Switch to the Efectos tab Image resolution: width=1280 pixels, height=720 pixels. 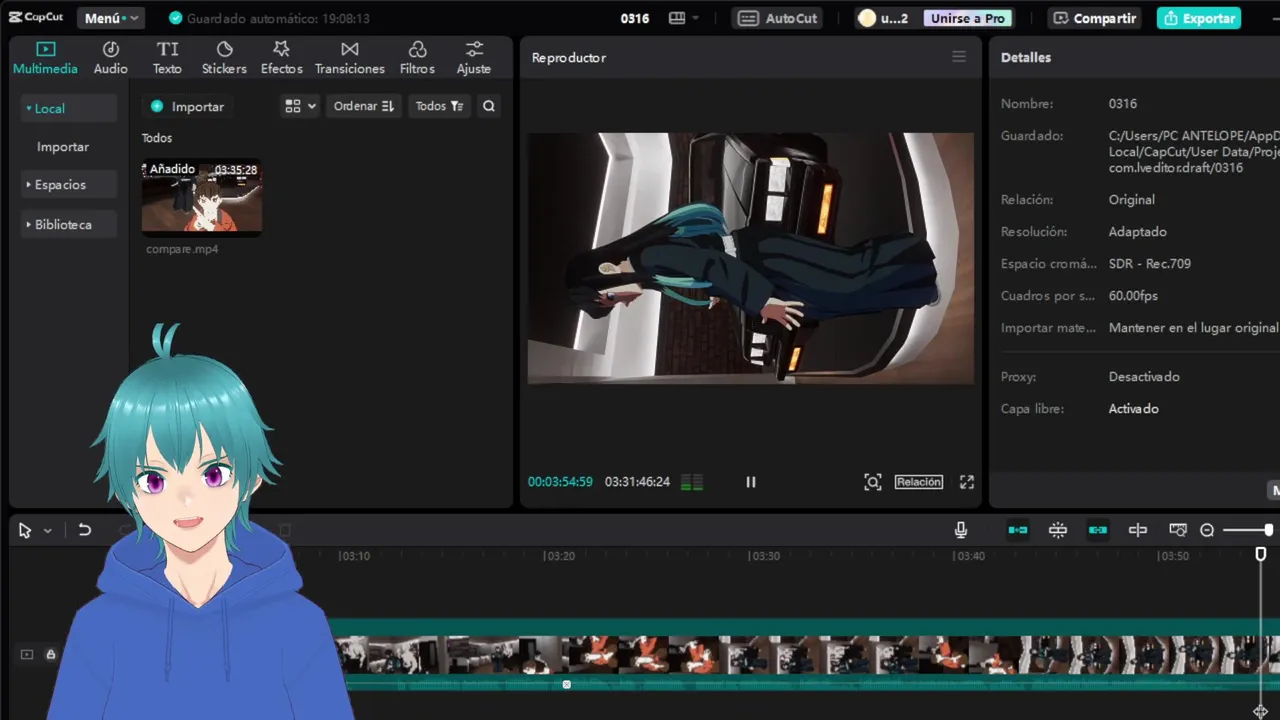pos(281,58)
